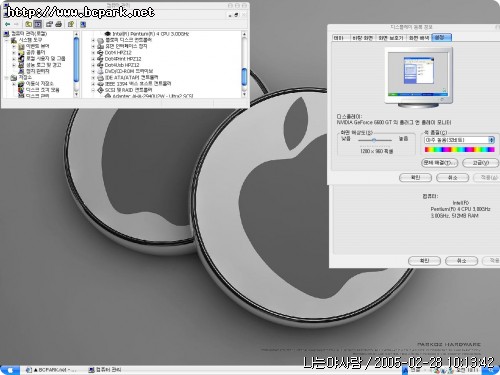Select the 저장소 (Storage) tree icon
The width and height of the screenshot is (500, 375).
[14, 78]
